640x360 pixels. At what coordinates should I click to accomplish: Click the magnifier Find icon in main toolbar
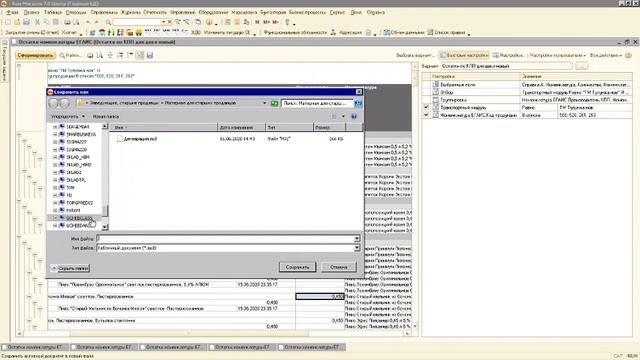(x=108, y=22)
